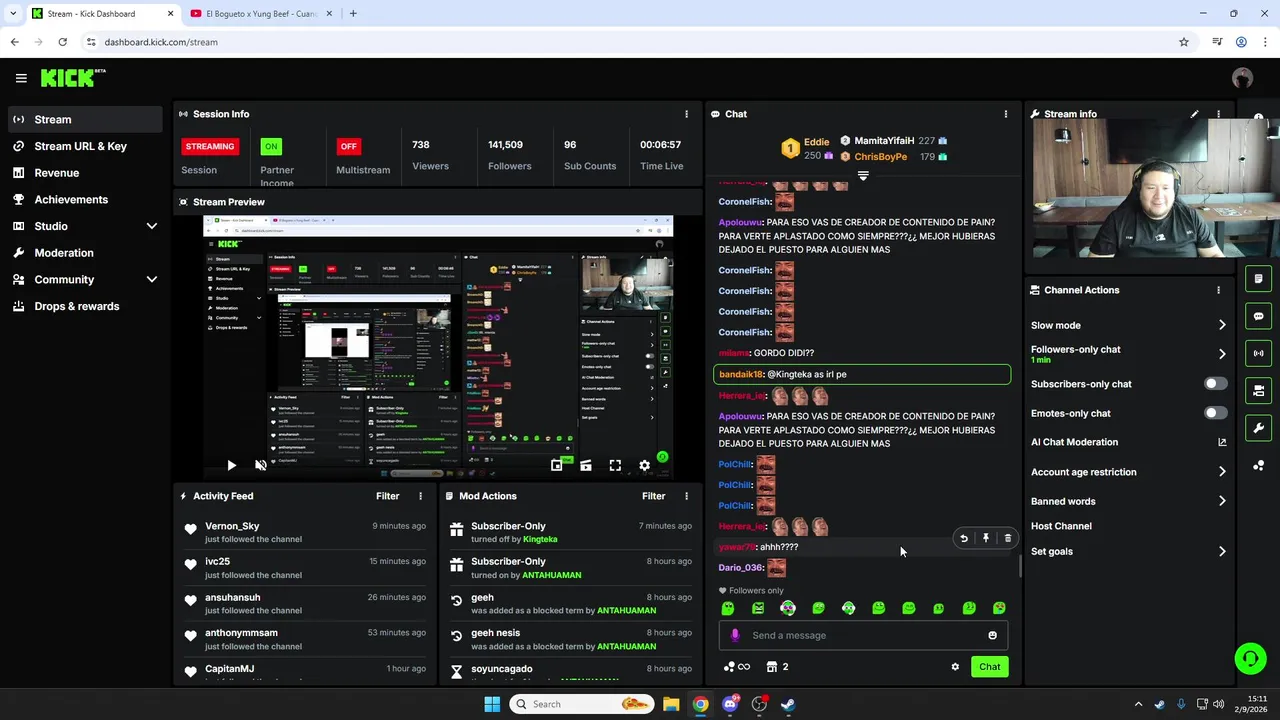Unmute the stream preview audio

(x=261, y=465)
